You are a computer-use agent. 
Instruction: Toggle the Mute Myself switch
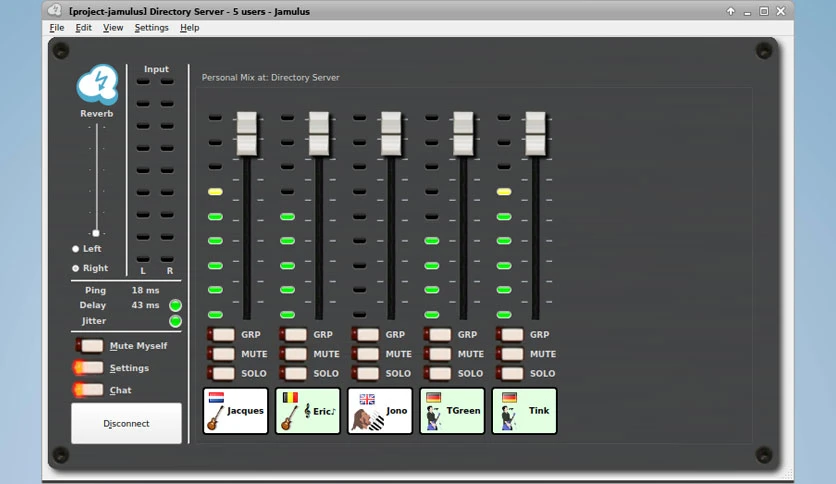(90, 346)
